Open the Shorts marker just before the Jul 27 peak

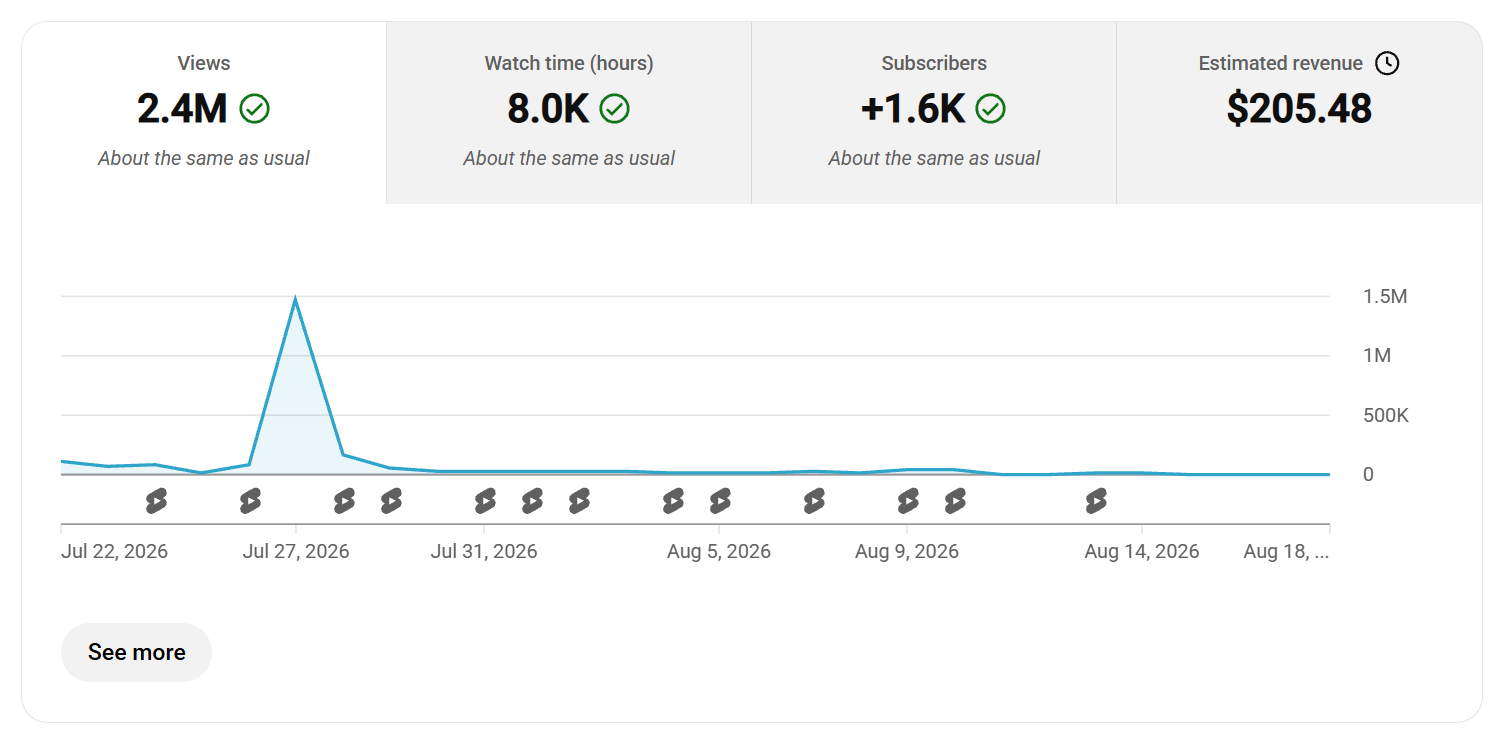pos(250,501)
